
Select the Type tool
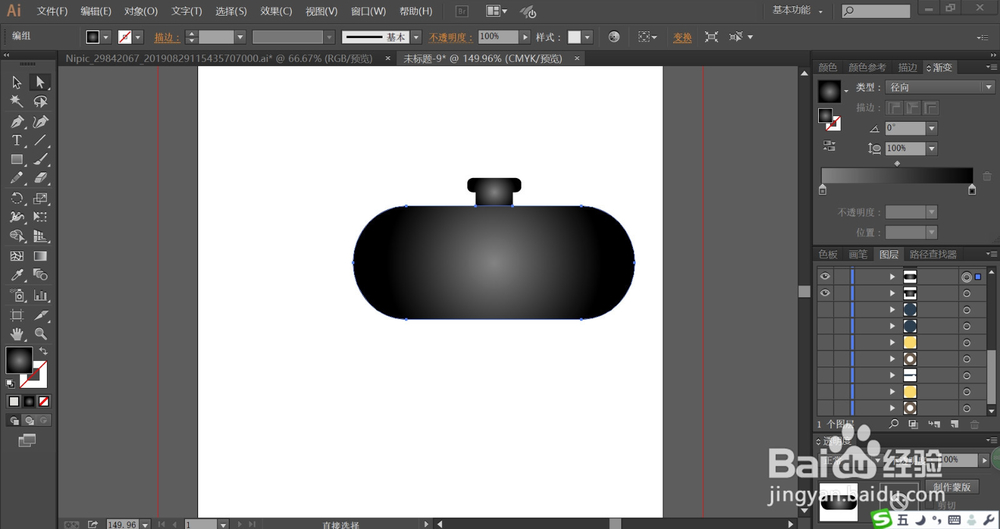click(x=17, y=140)
